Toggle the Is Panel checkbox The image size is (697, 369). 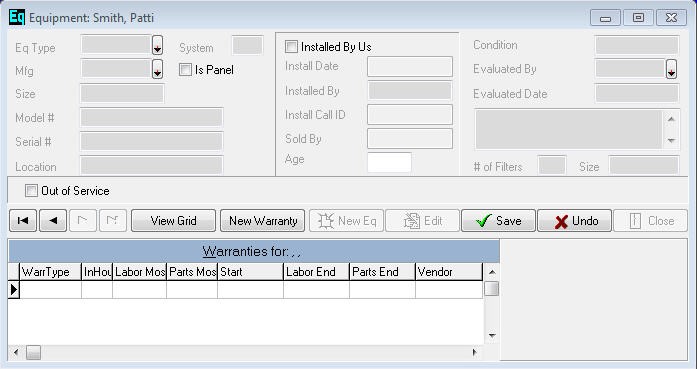pos(185,70)
